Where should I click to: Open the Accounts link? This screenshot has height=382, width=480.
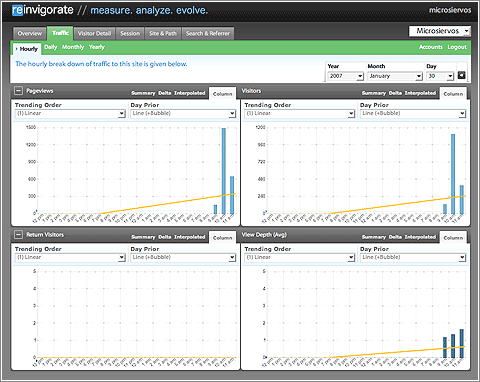431,47
